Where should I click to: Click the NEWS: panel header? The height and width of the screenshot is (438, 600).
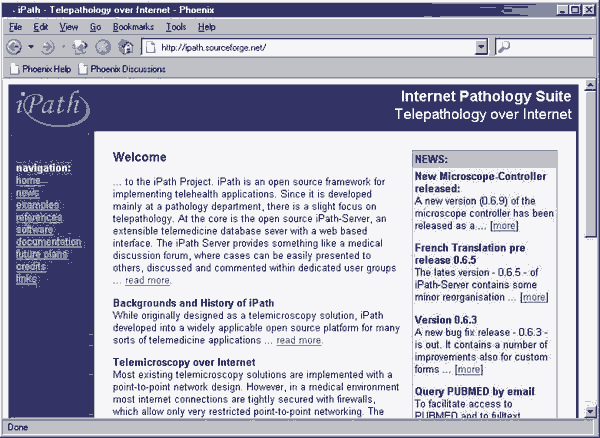point(485,159)
